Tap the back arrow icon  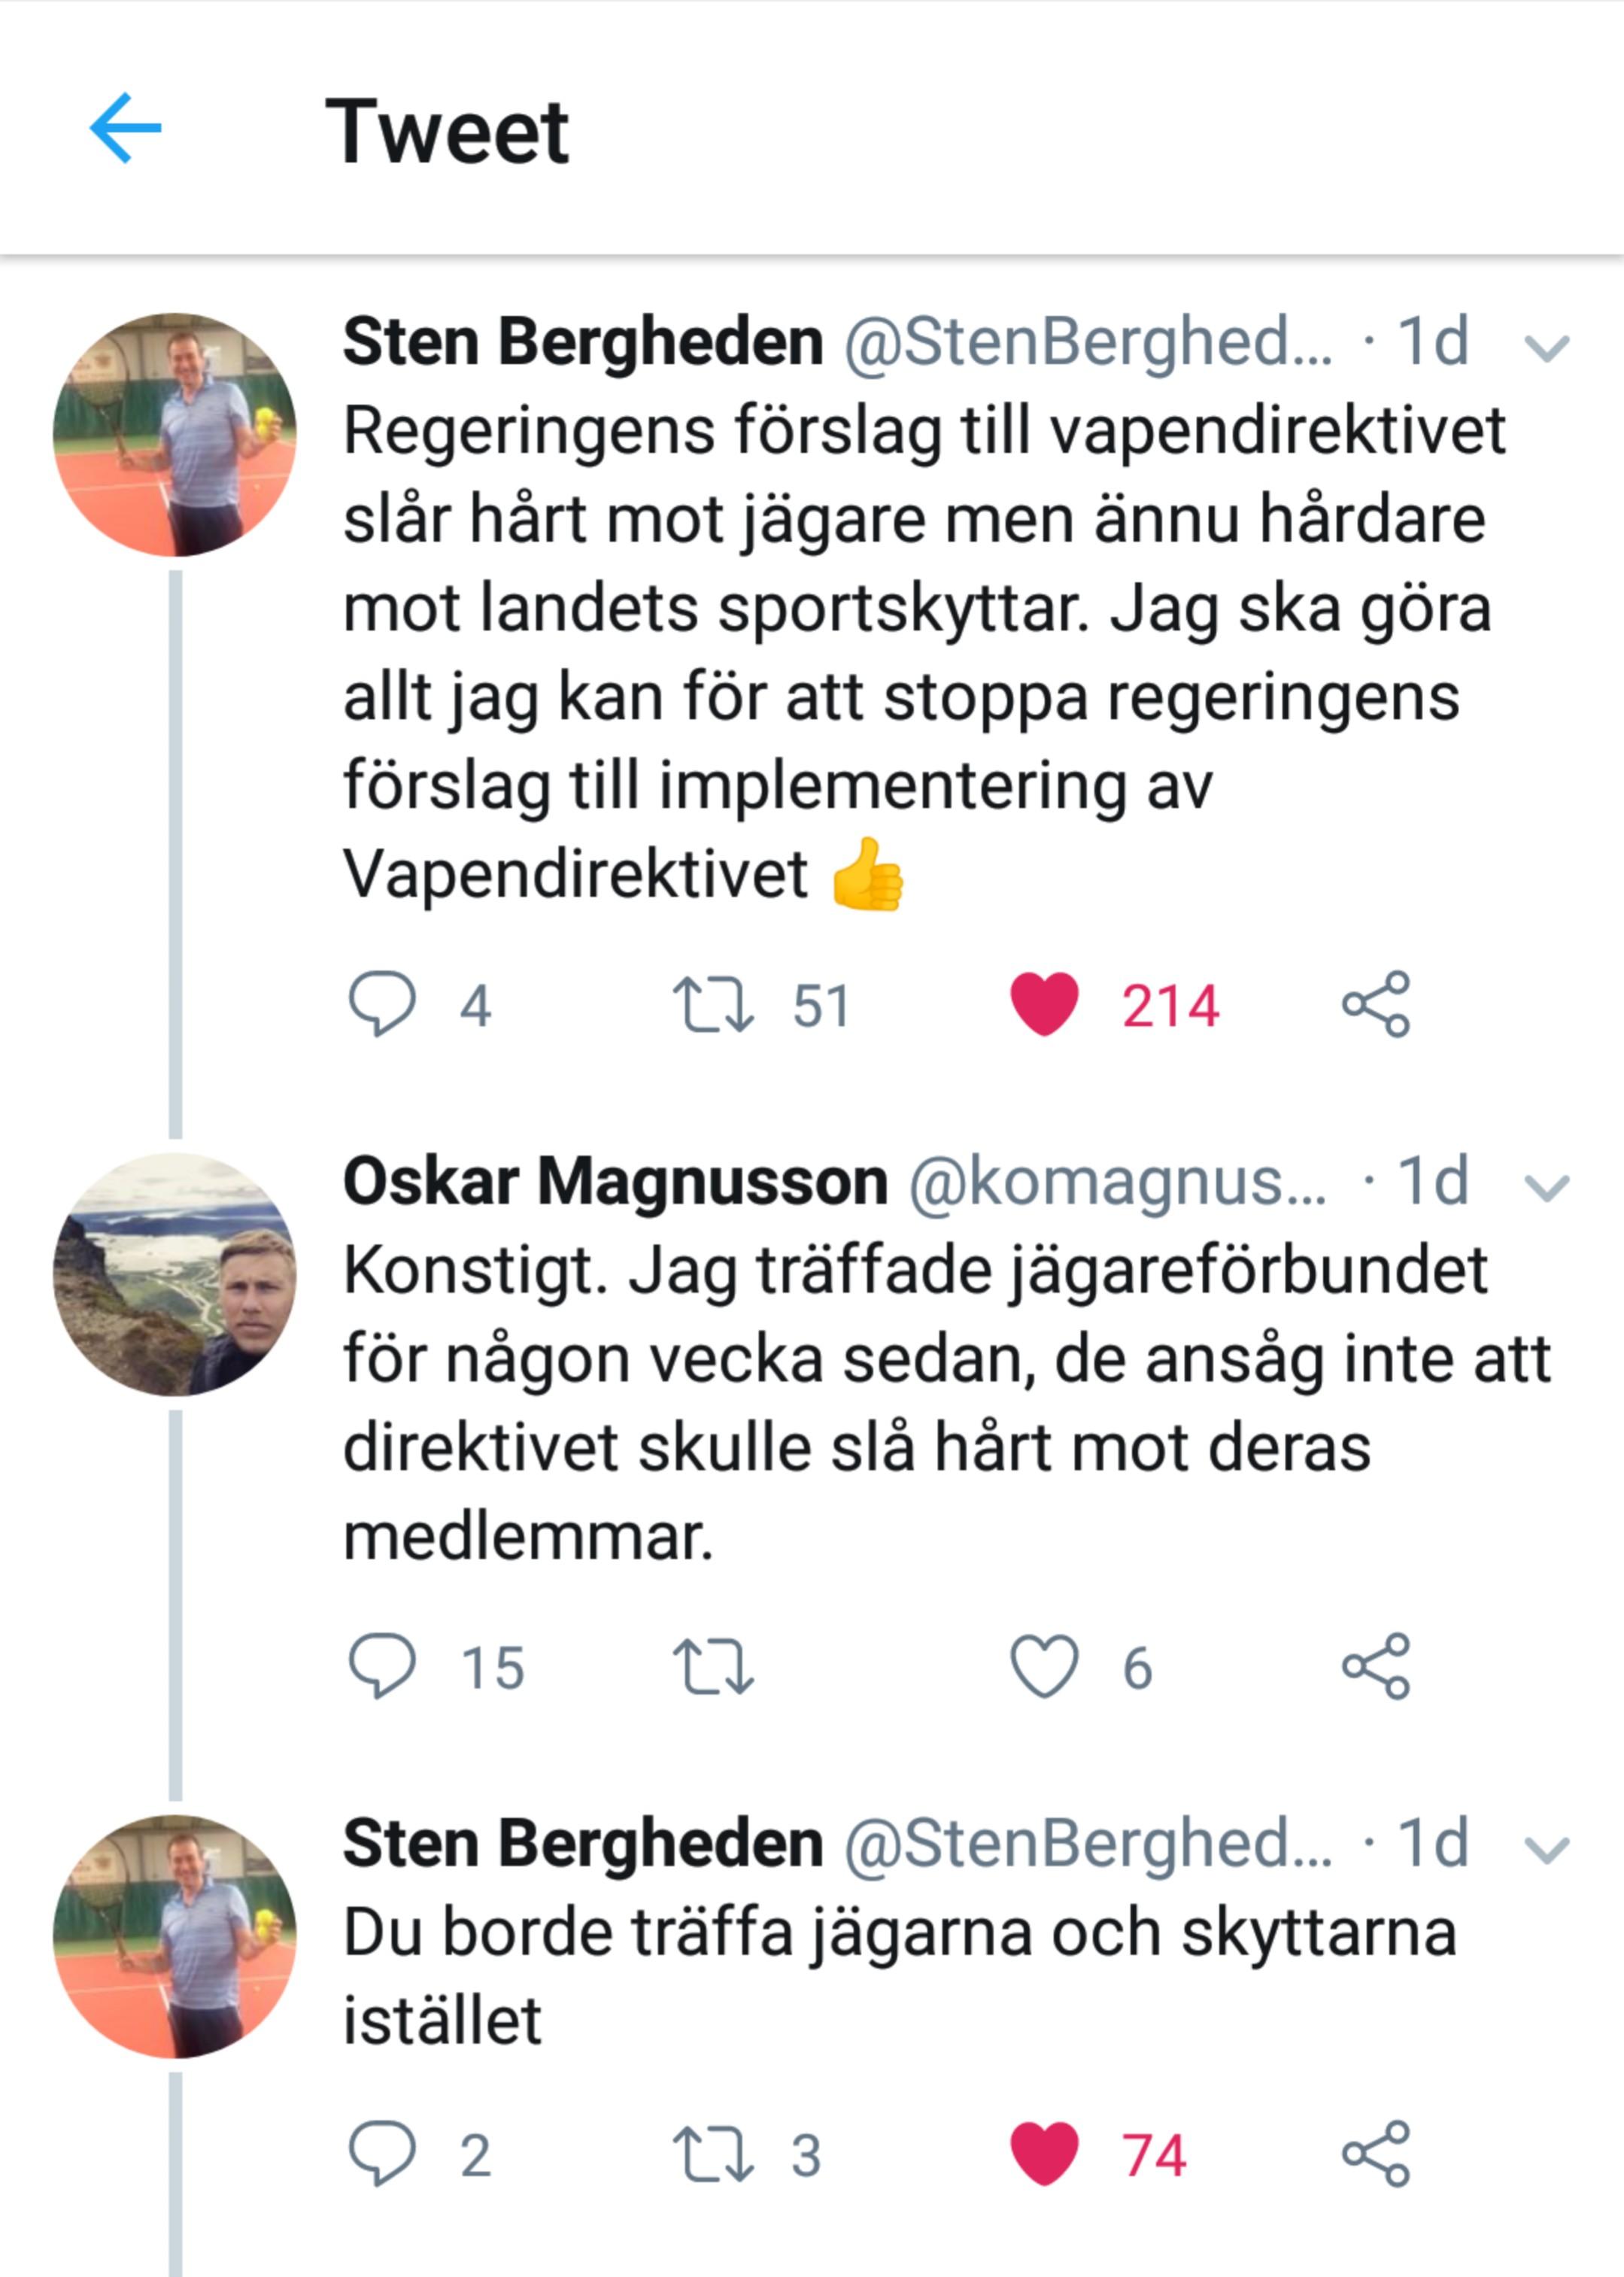coord(125,128)
